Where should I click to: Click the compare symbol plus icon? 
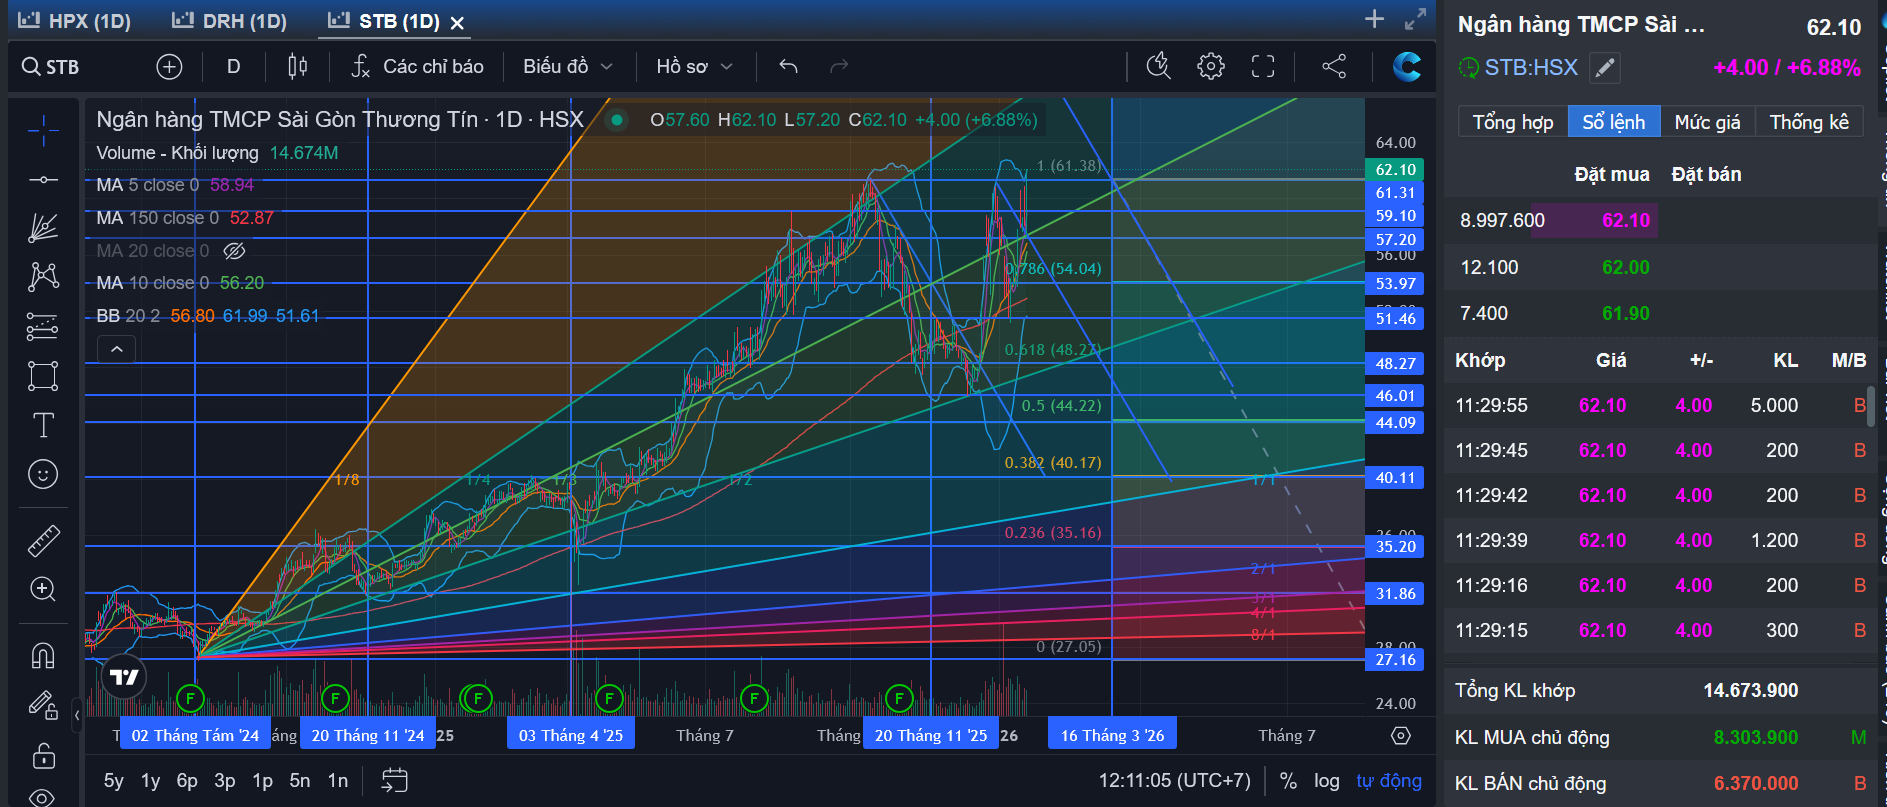[x=169, y=67]
